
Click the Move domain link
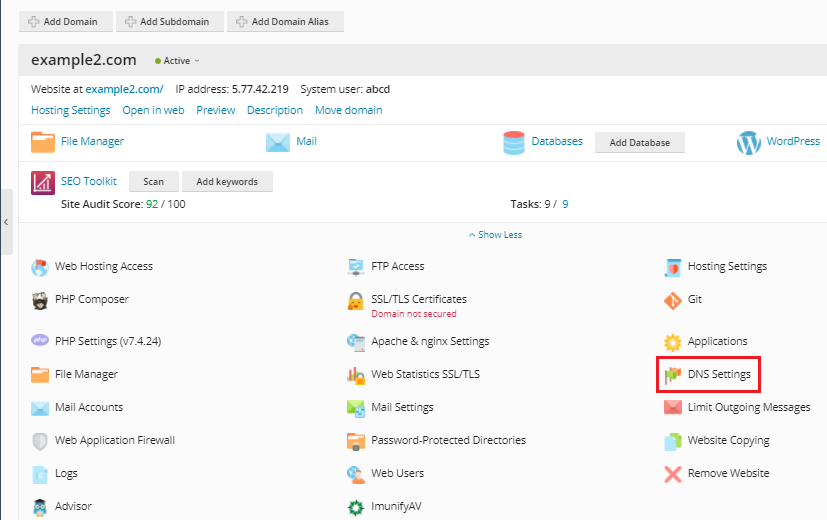348,110
